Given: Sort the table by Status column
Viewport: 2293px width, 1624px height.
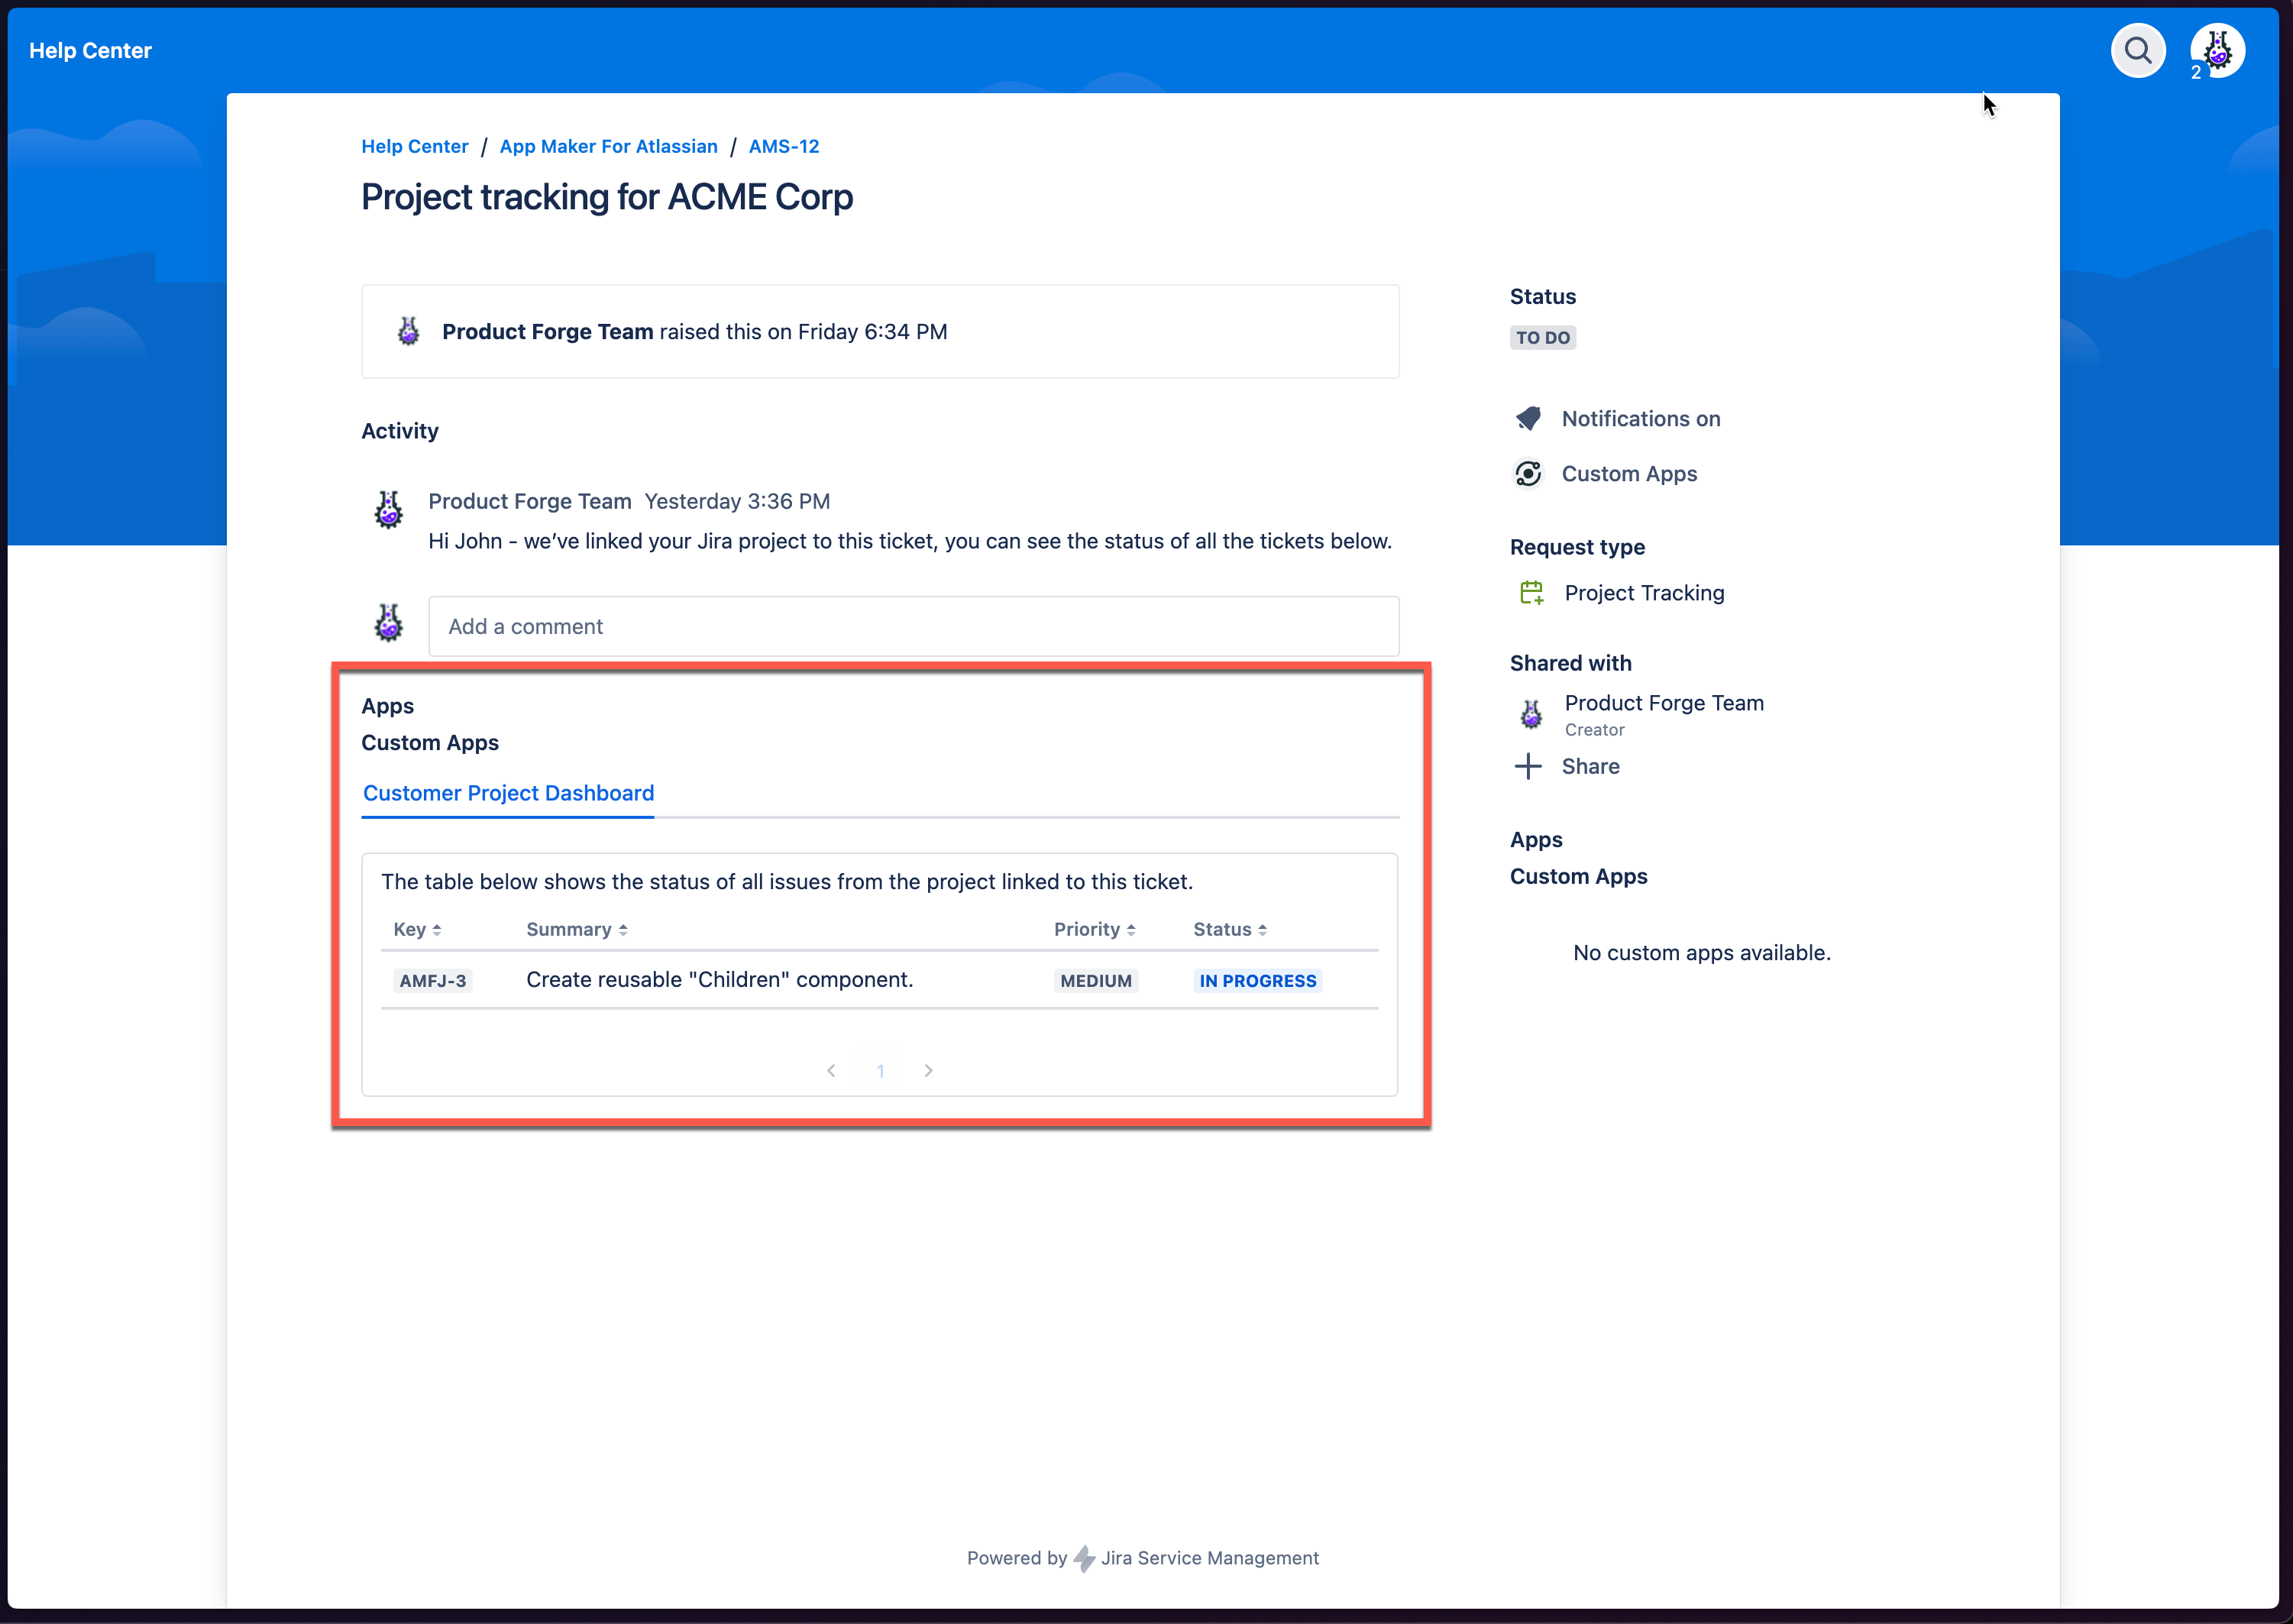Looking at the screenshot, I should pos(1230,930).
